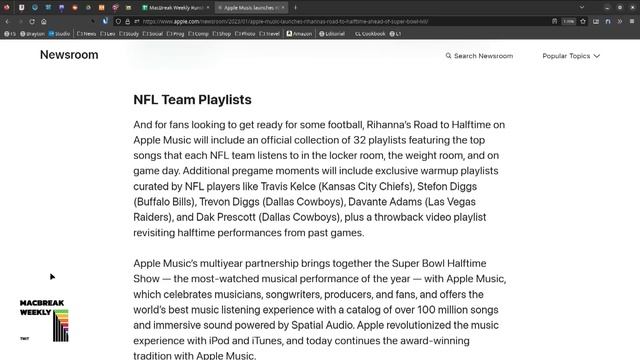
Task: Open first red pinned tab
Action: click(7, 7)
